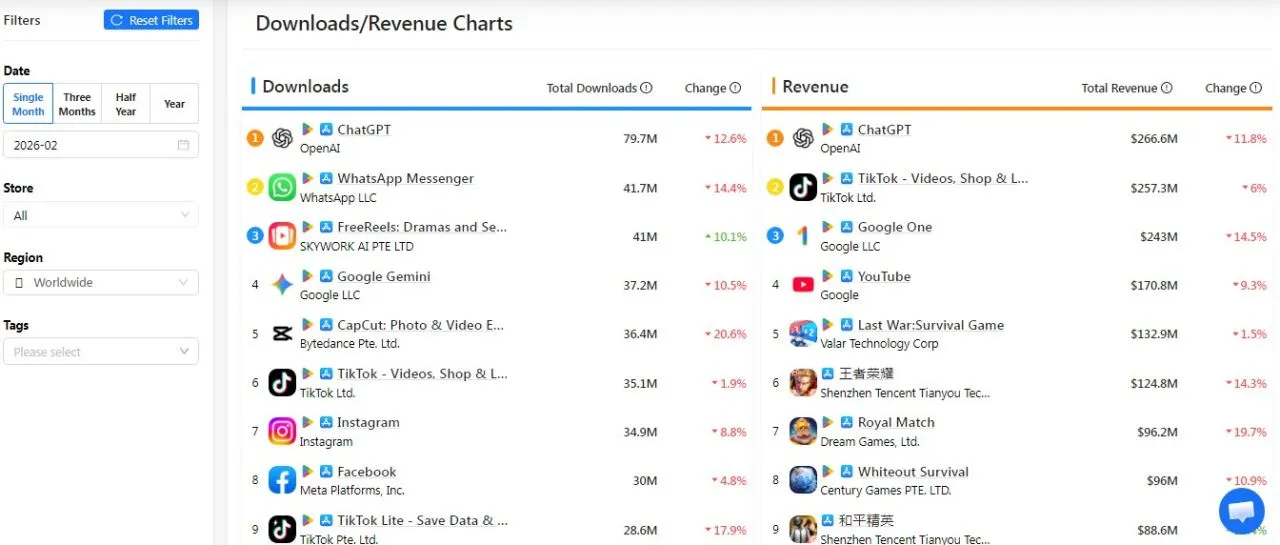Open the Store dropdown set to All

(x=101, y=215)
